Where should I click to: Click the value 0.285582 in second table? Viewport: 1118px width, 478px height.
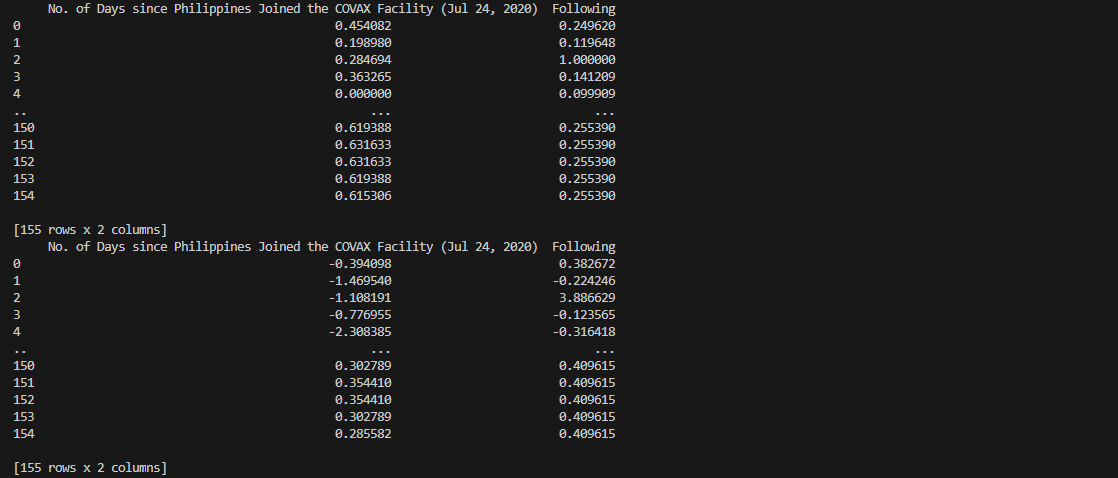point(363,434)
